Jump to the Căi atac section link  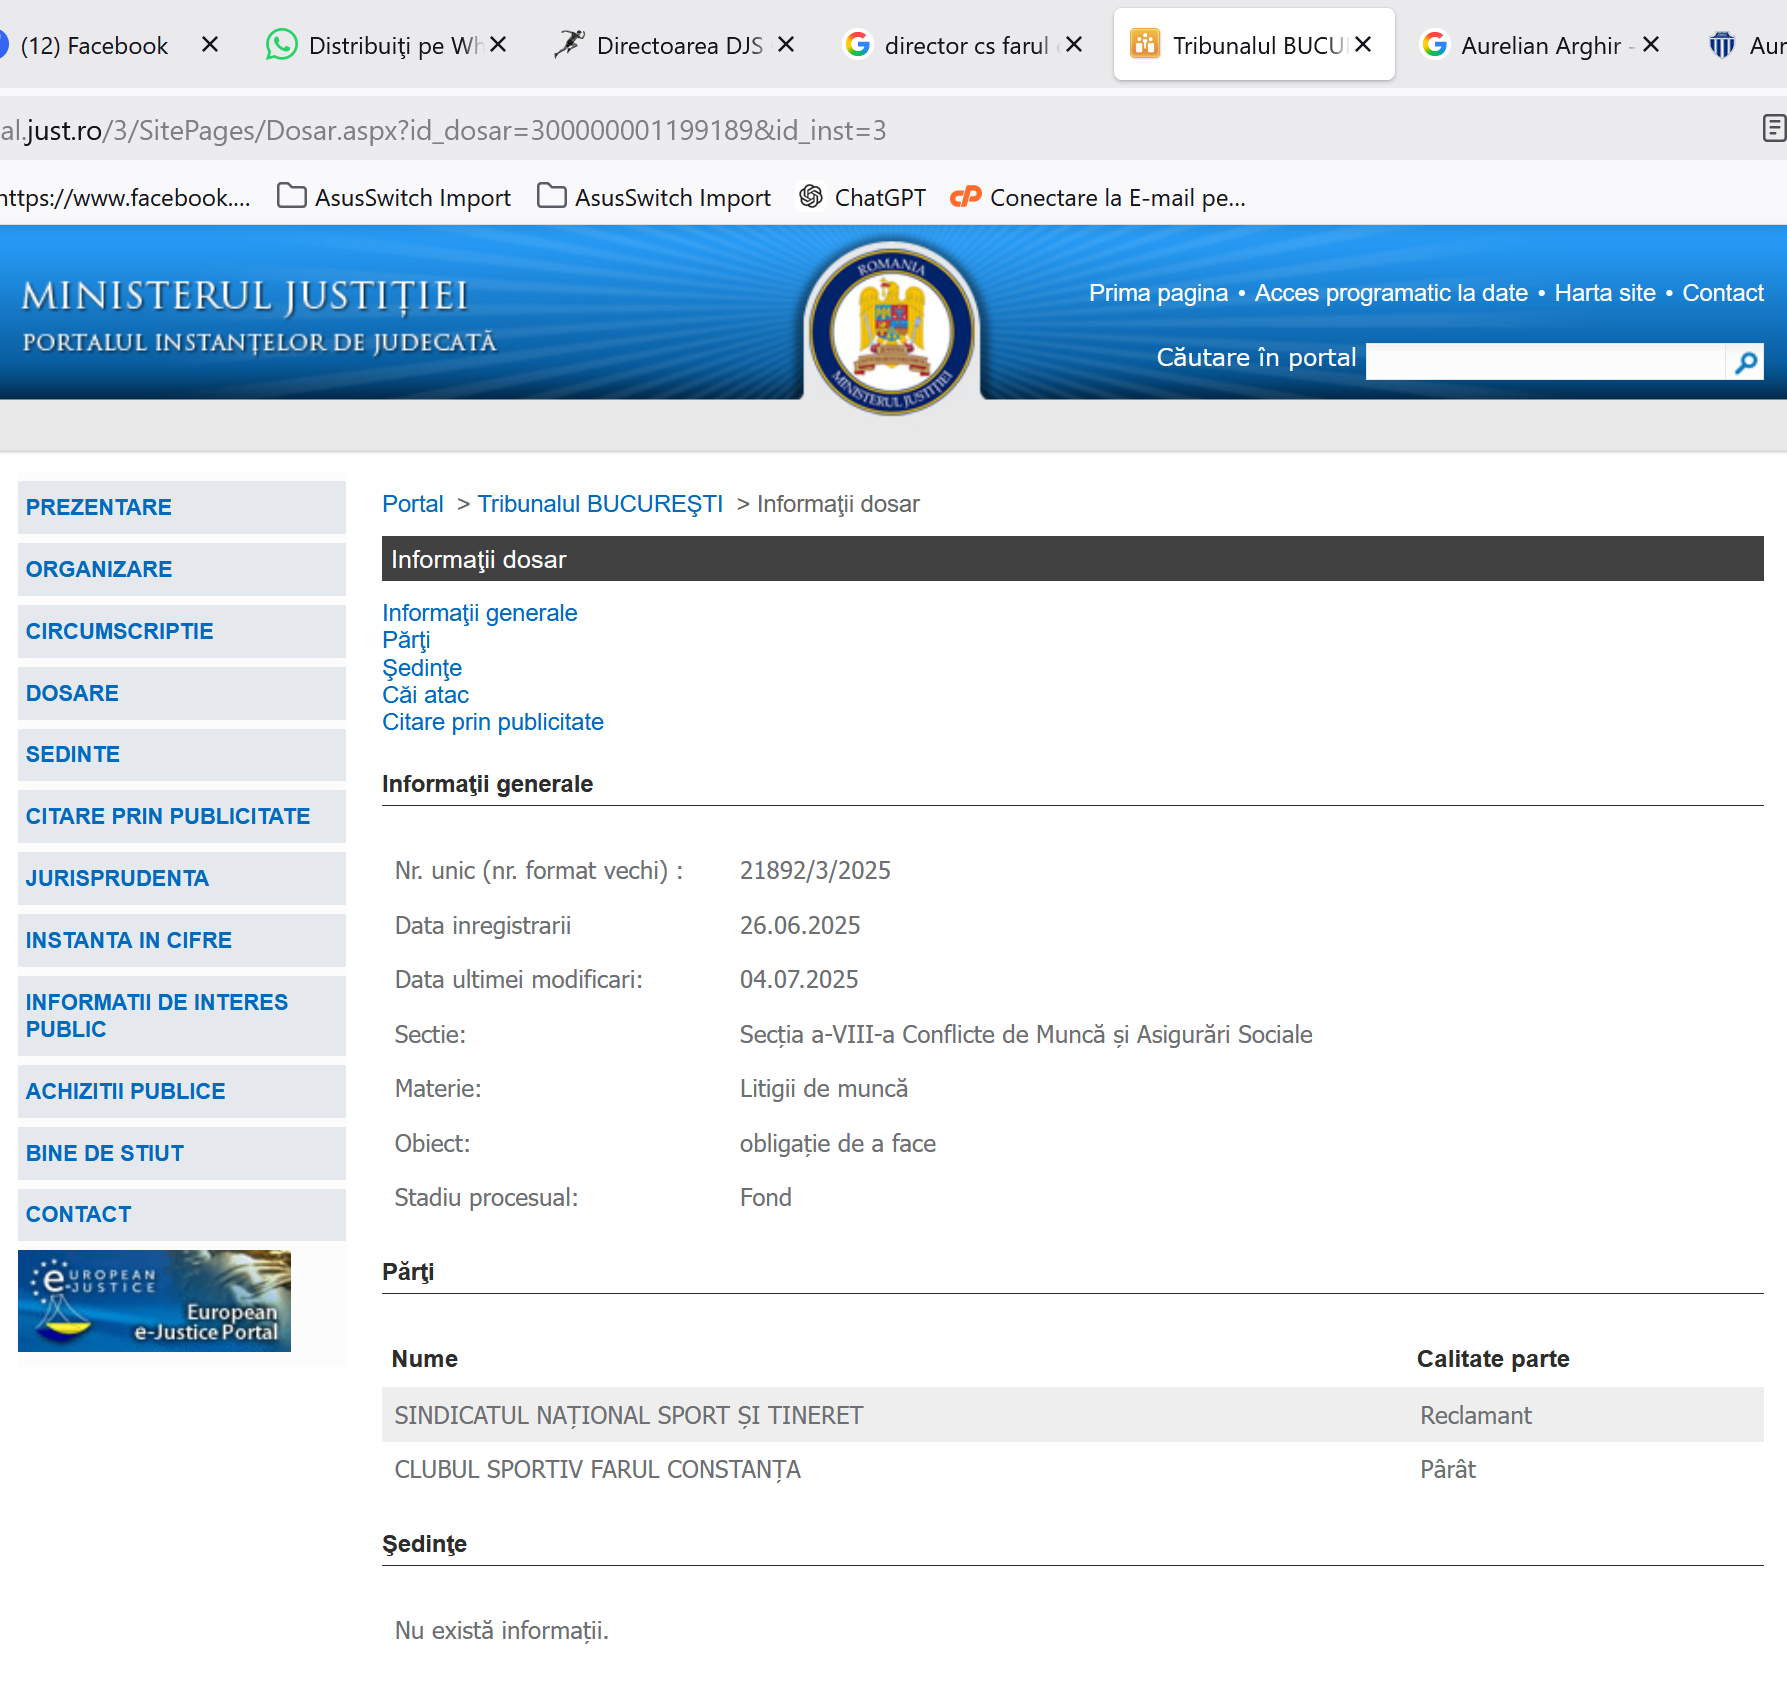tap(425, 695)
